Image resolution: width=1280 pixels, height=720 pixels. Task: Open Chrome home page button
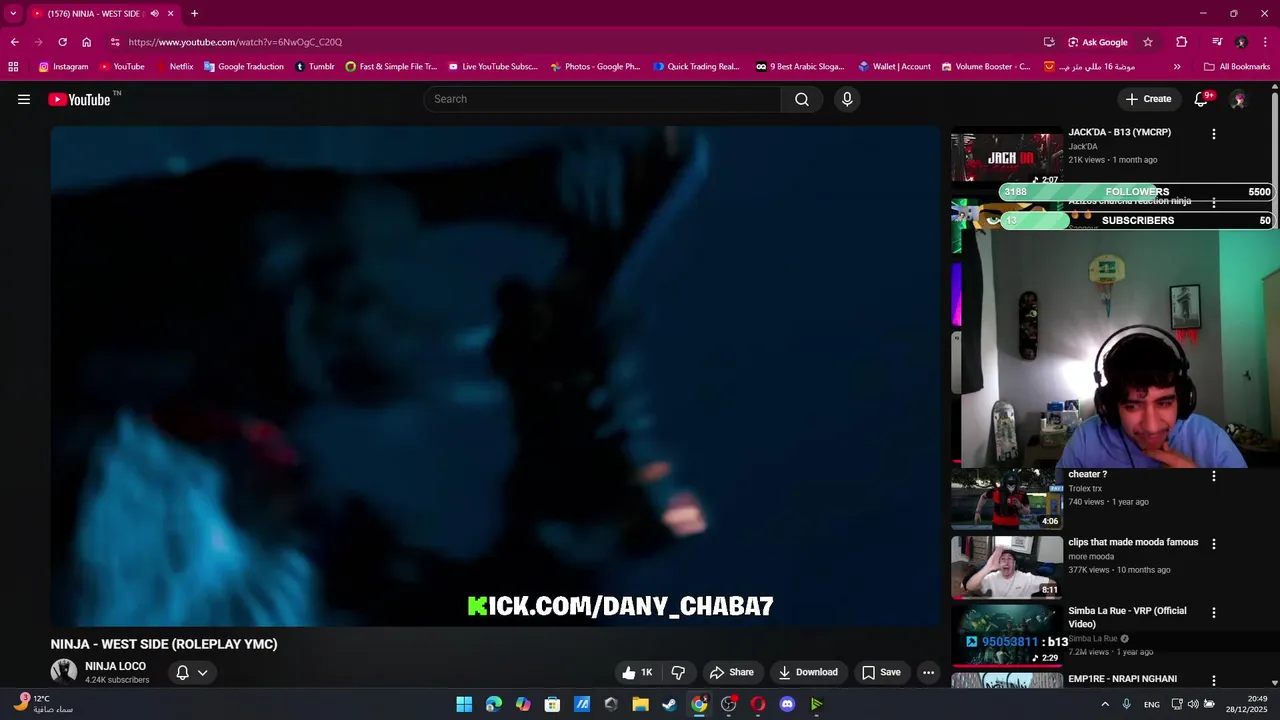pos(87,42)
